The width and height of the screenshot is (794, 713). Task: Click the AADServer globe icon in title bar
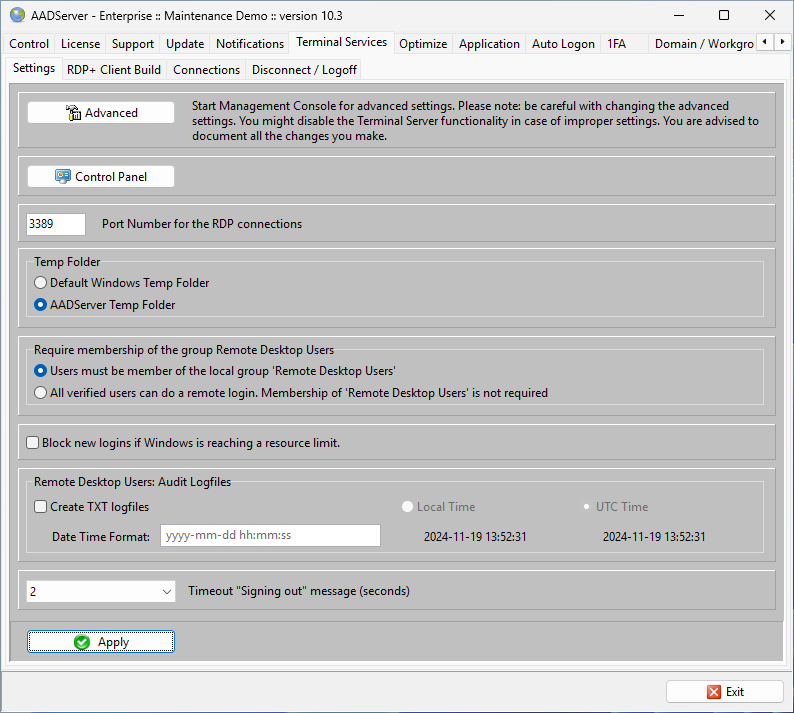point(17,15)
